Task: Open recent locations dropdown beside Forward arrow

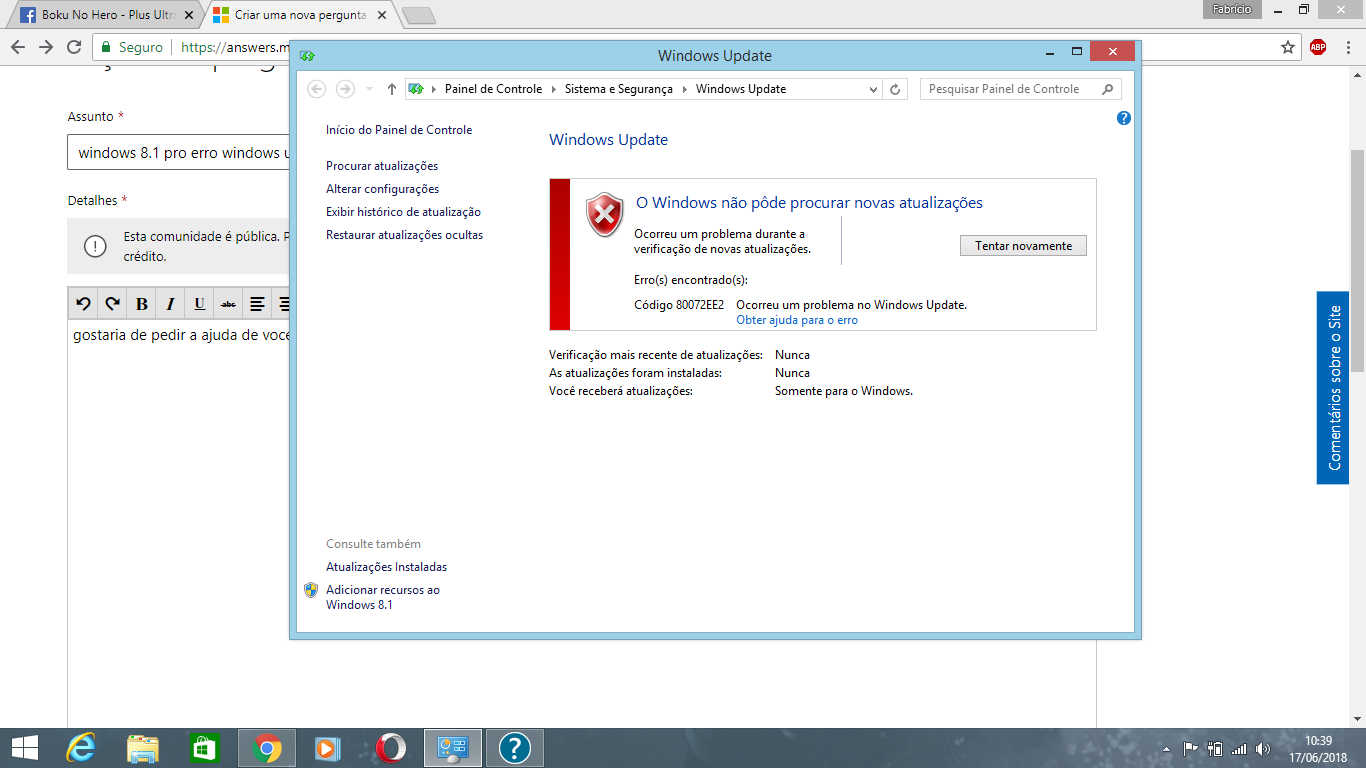Action: [369, 89]
